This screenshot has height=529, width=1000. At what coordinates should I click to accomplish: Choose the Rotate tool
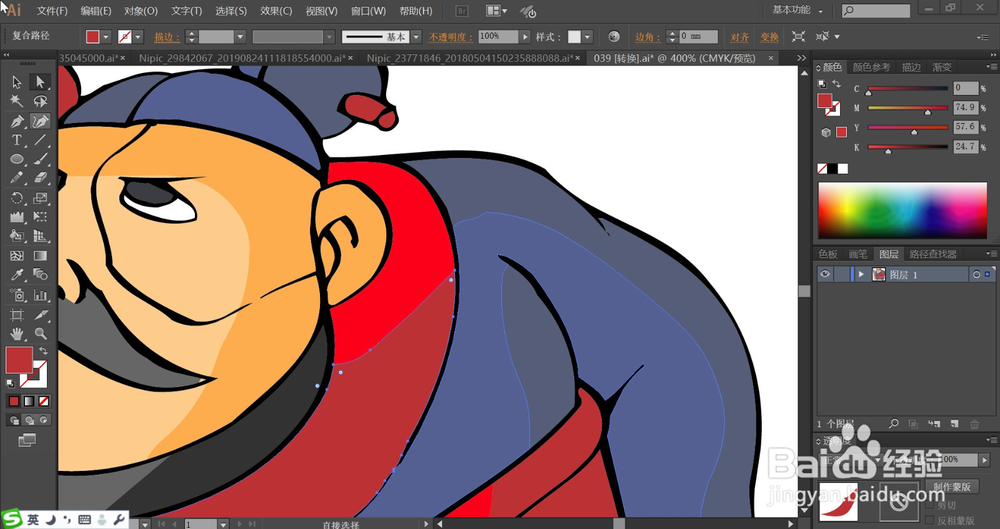pyautogui.click(x=17, y=198)
